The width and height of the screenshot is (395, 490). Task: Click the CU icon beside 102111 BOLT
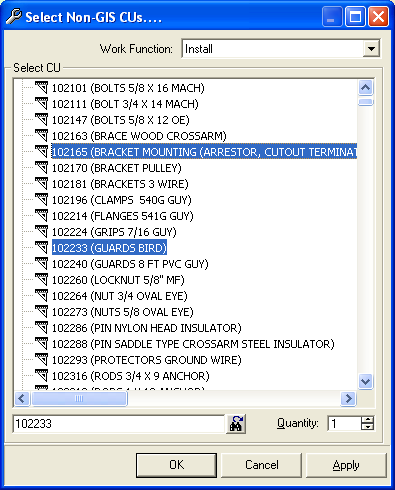tap(42, 104)
